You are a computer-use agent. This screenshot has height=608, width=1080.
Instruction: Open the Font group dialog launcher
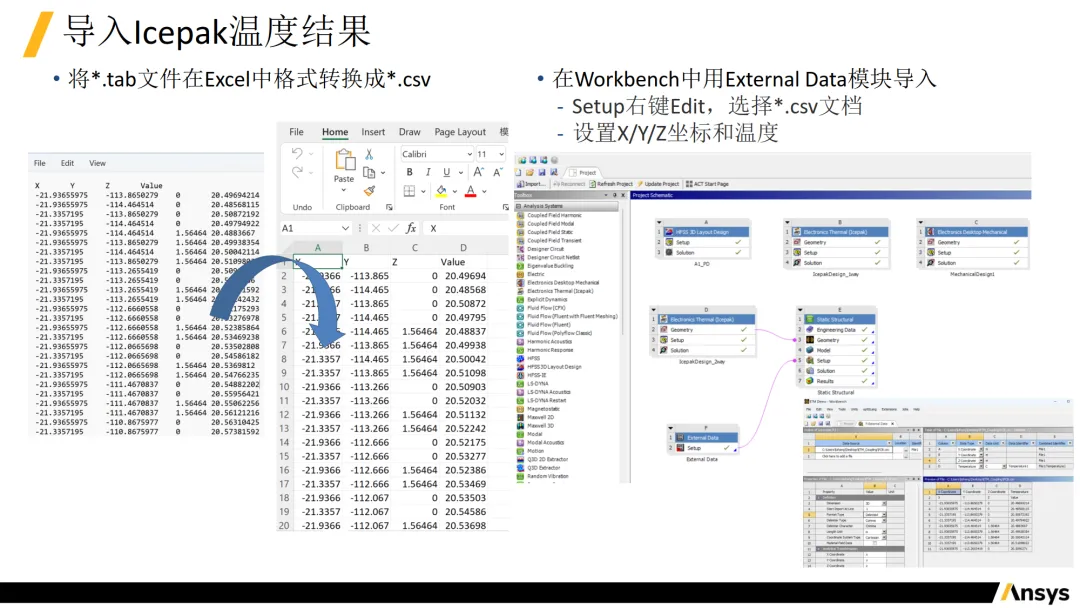tap(505, 207)
